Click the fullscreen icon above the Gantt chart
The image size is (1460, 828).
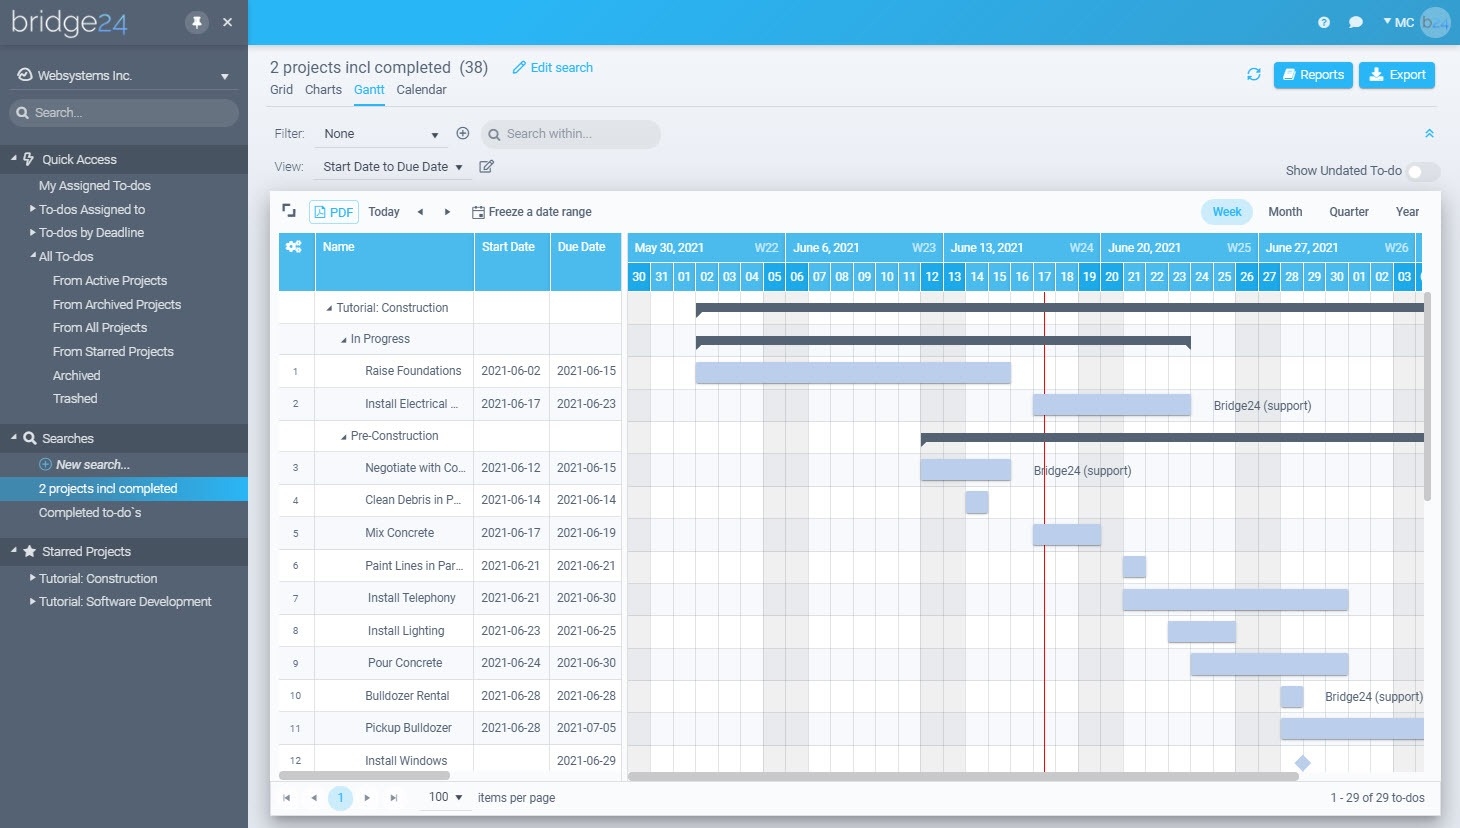(x=289, y=210)
